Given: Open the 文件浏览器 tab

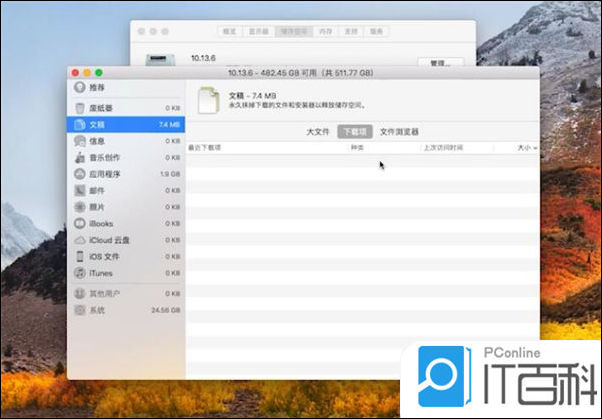Looking at the screenshot, I should (399, 132).
